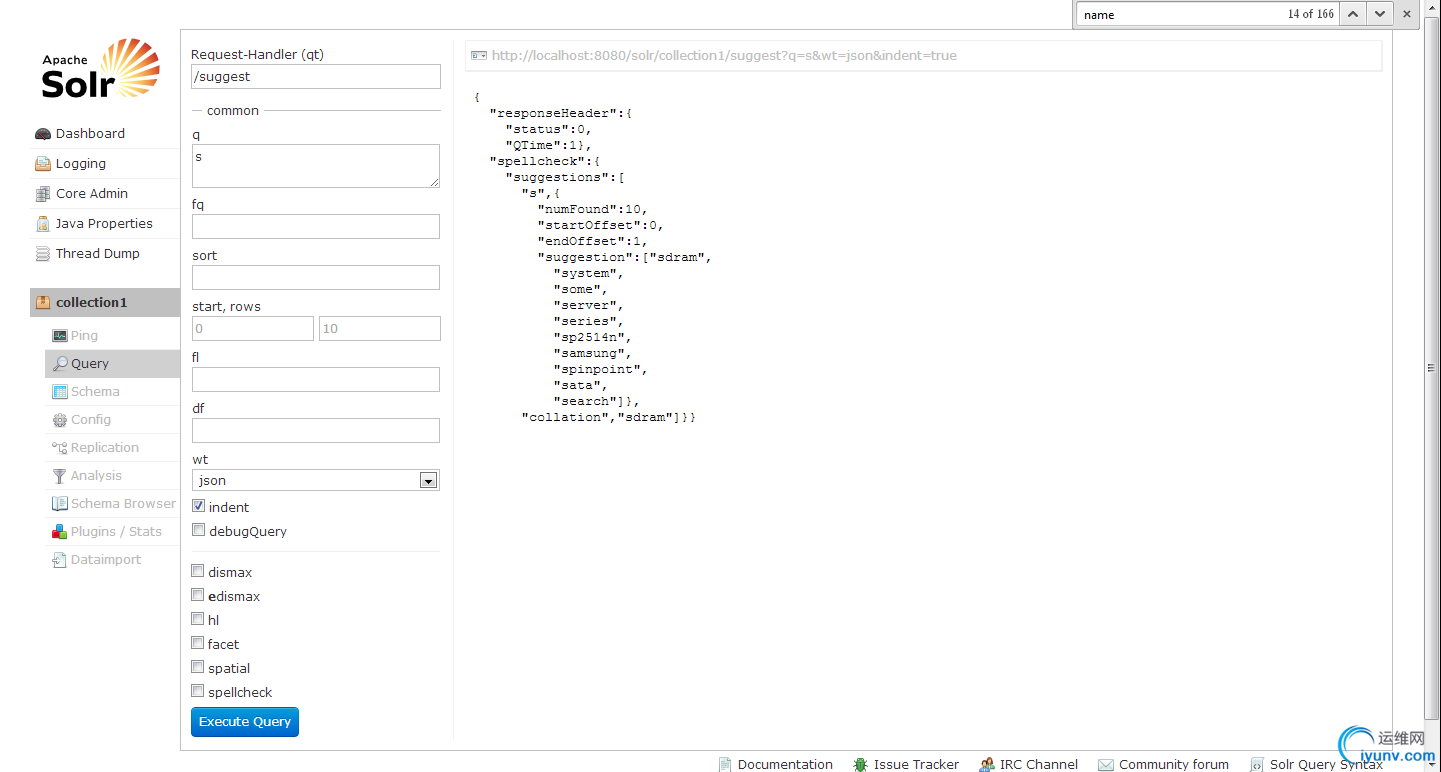Open the Dashboard menu item
Image resolution: width=1441 pixels, height=772 pixels.
[105, 134]
